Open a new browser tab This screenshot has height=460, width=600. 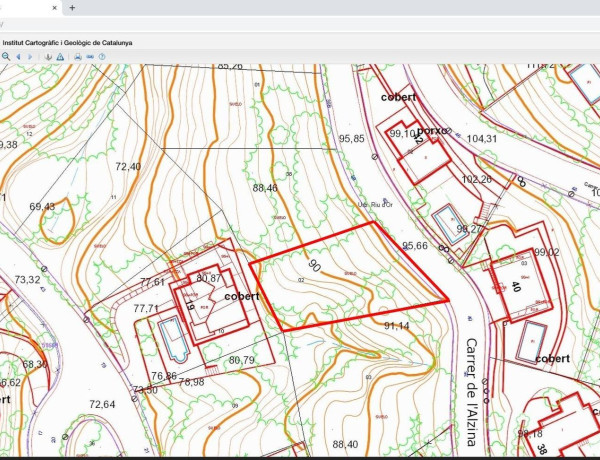pos(72,8)
